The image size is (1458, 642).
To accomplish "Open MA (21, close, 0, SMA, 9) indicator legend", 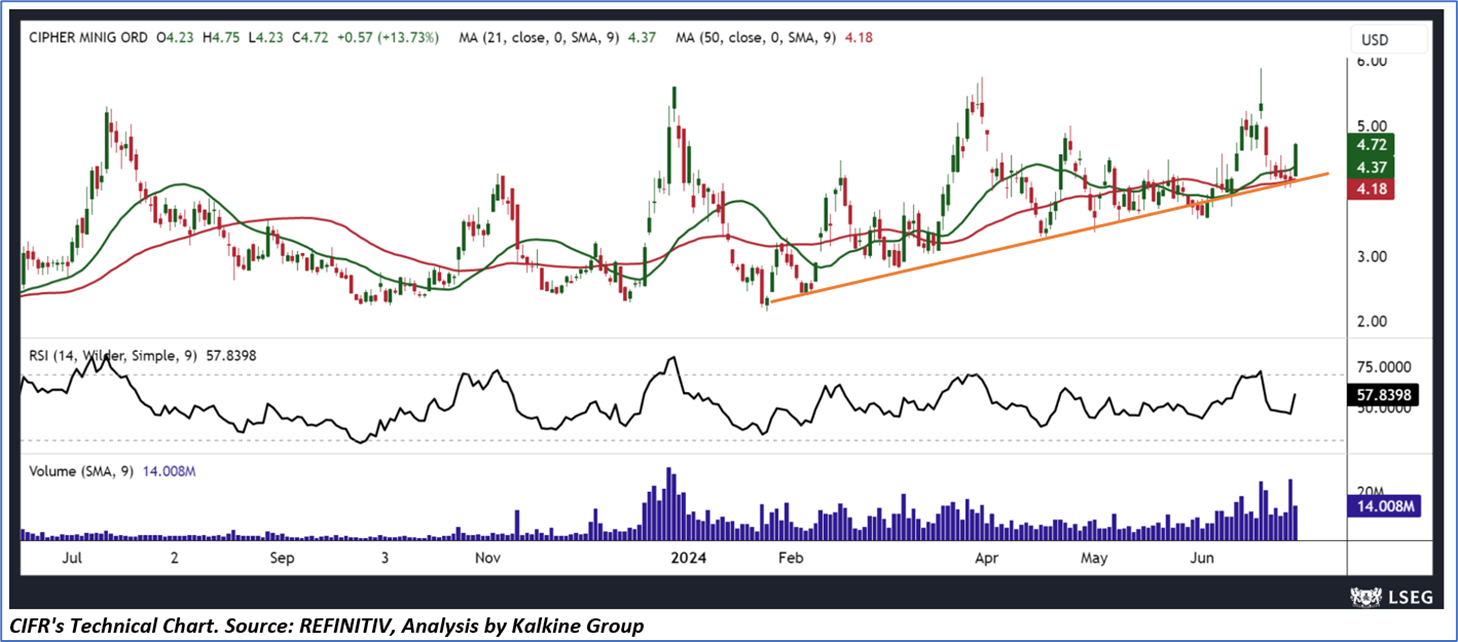I will click(x=539, y=38).
